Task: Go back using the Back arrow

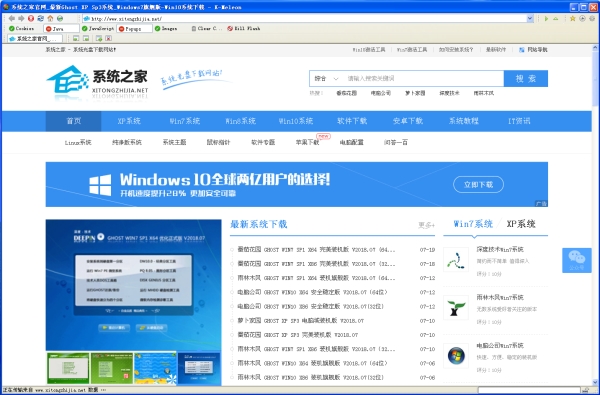Action: click(x=11, y=18)
